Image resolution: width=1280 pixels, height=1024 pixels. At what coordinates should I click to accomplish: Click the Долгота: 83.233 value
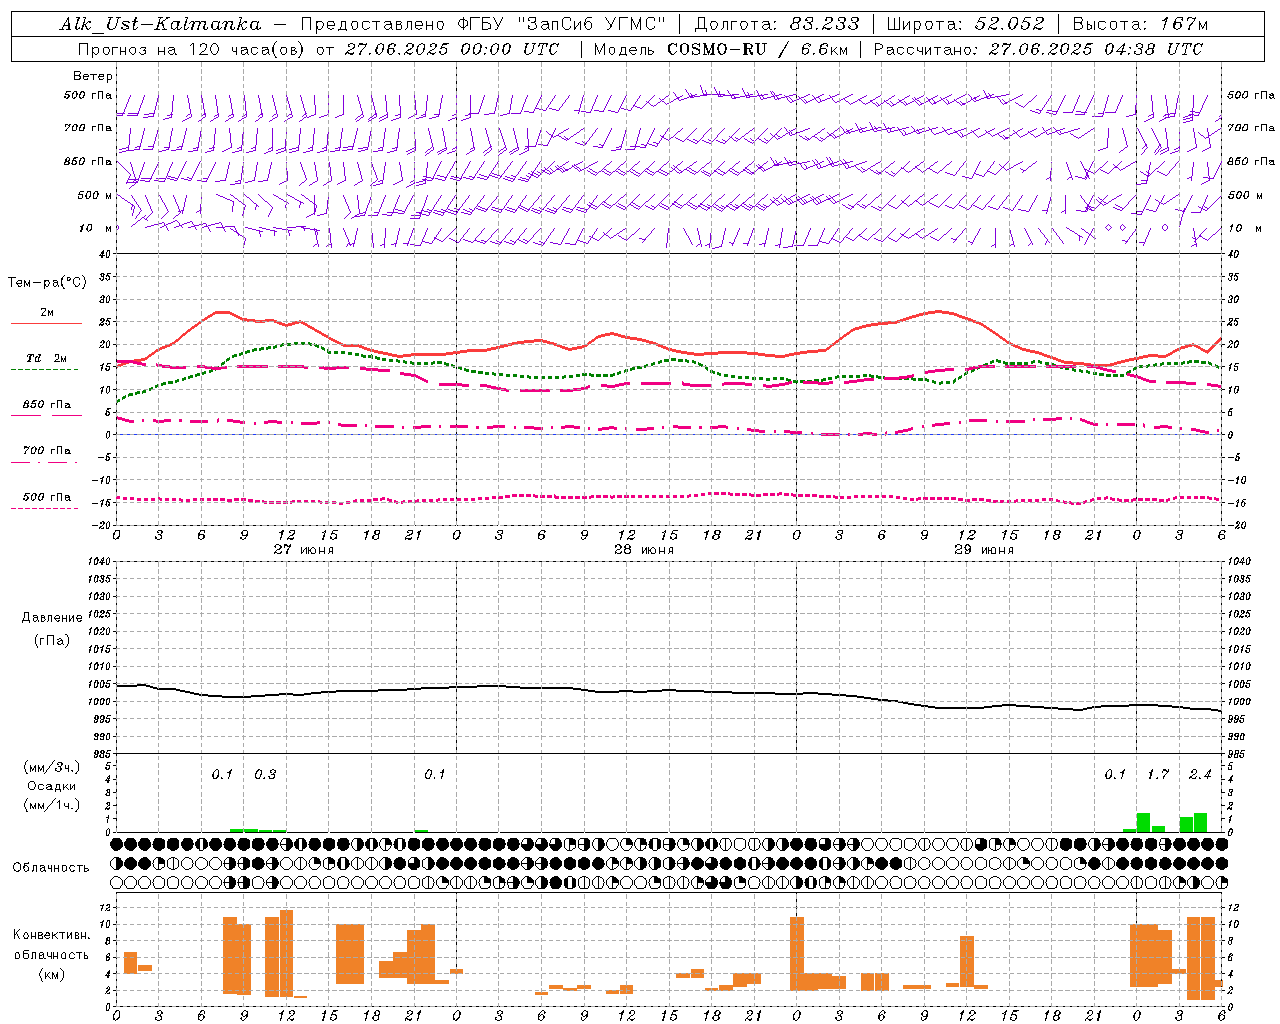(776, 24)
